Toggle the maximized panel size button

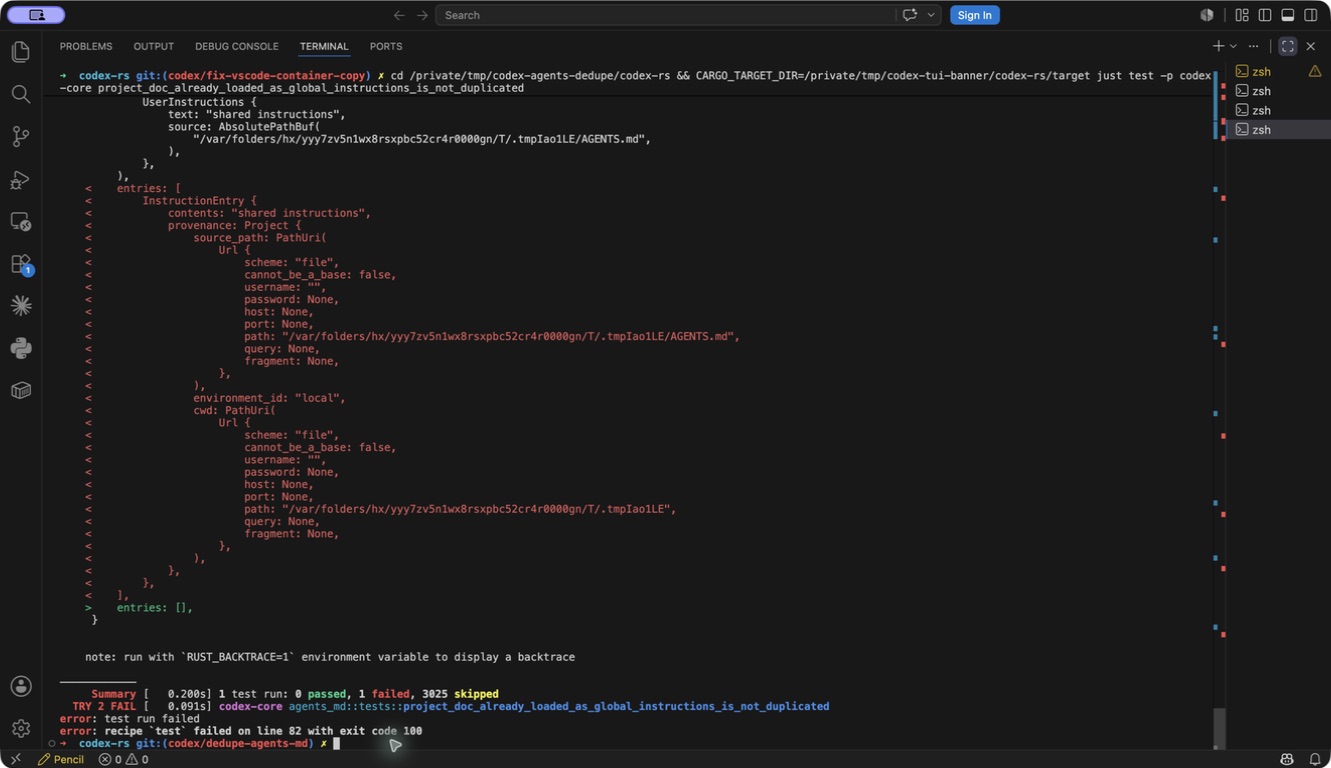pos(1288,46)
